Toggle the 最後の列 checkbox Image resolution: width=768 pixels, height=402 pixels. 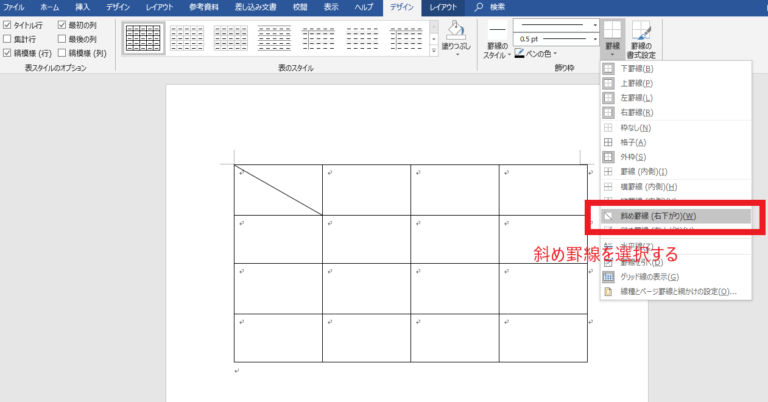62,39
